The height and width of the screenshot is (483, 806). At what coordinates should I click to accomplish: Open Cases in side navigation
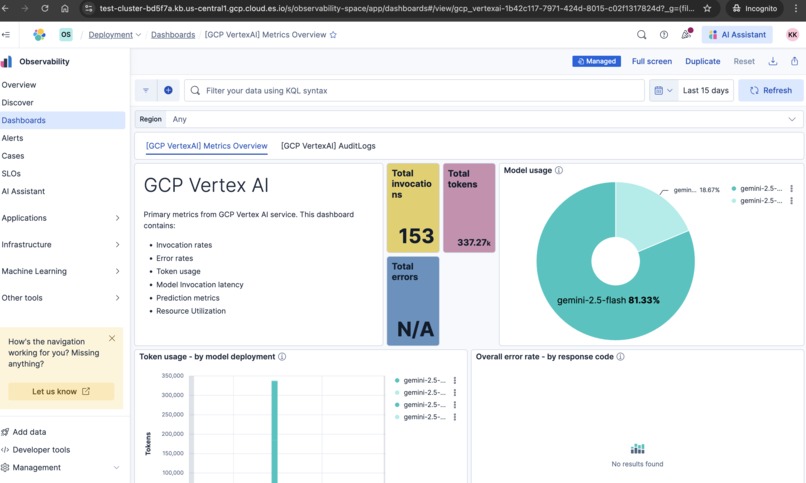(13, 156)
